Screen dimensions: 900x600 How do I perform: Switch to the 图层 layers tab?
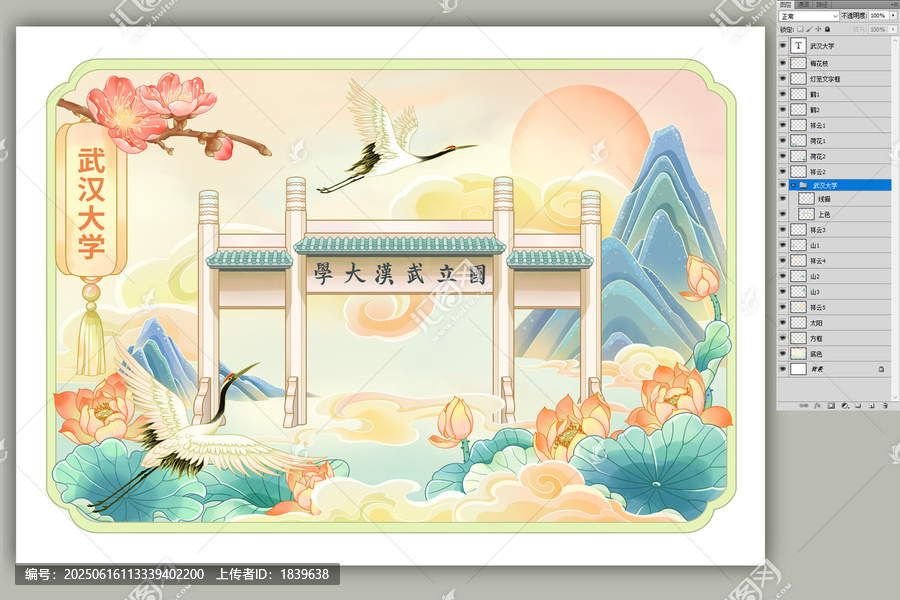coord(785,5)
